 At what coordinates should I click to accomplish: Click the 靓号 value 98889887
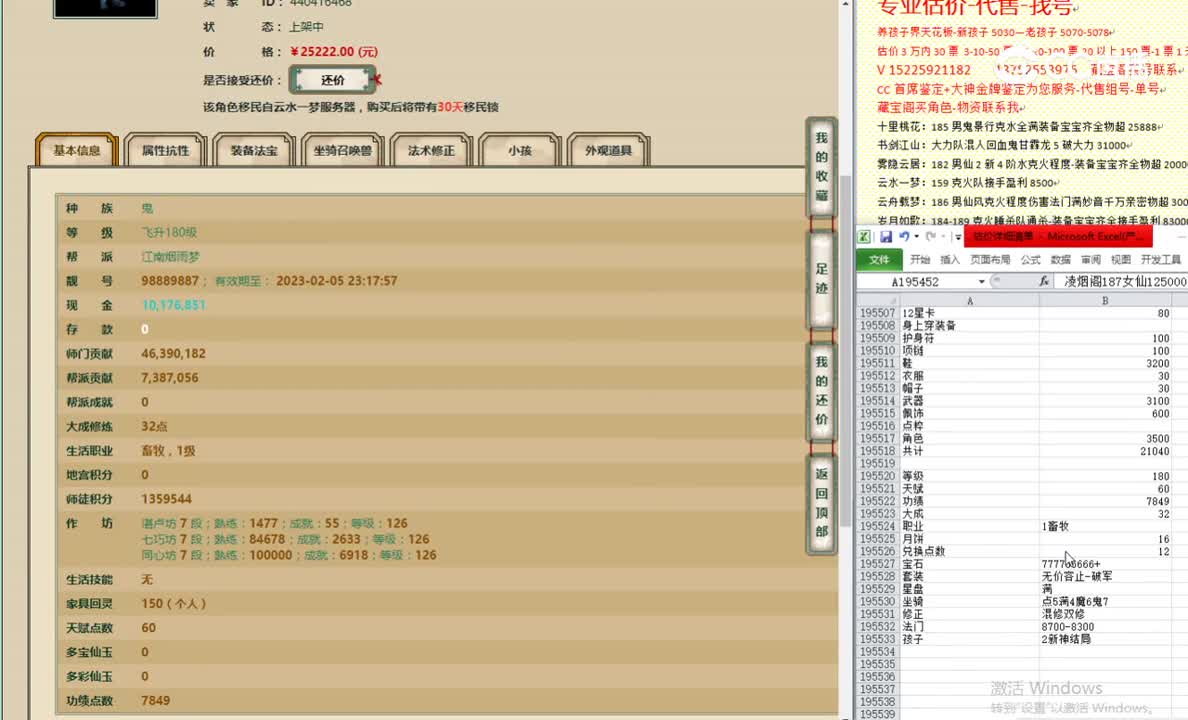coord(170,280)
